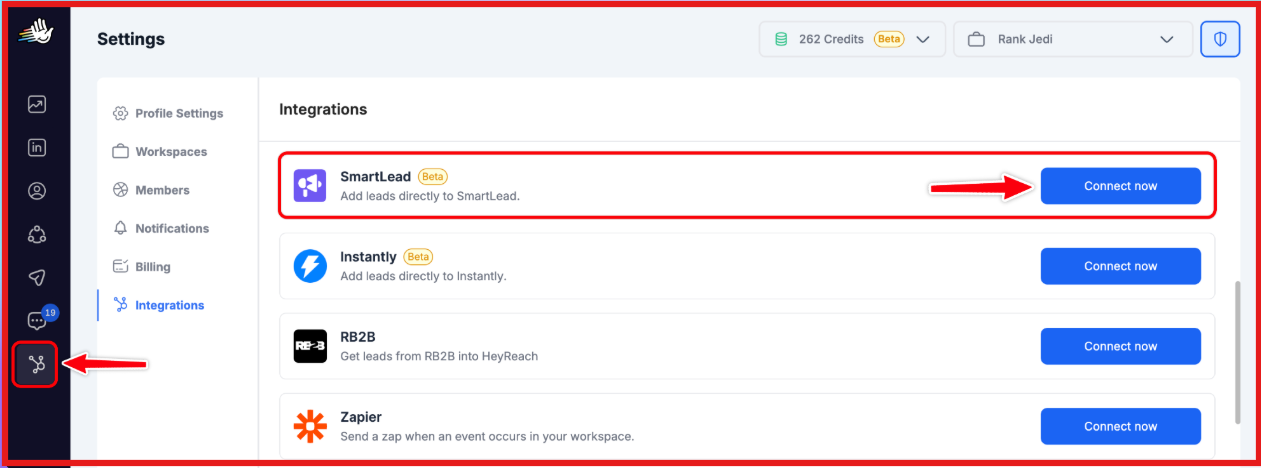Click the Beta badge next to SmartLead
Viewport: 1261px width, 468px height.
click(433, 177)
